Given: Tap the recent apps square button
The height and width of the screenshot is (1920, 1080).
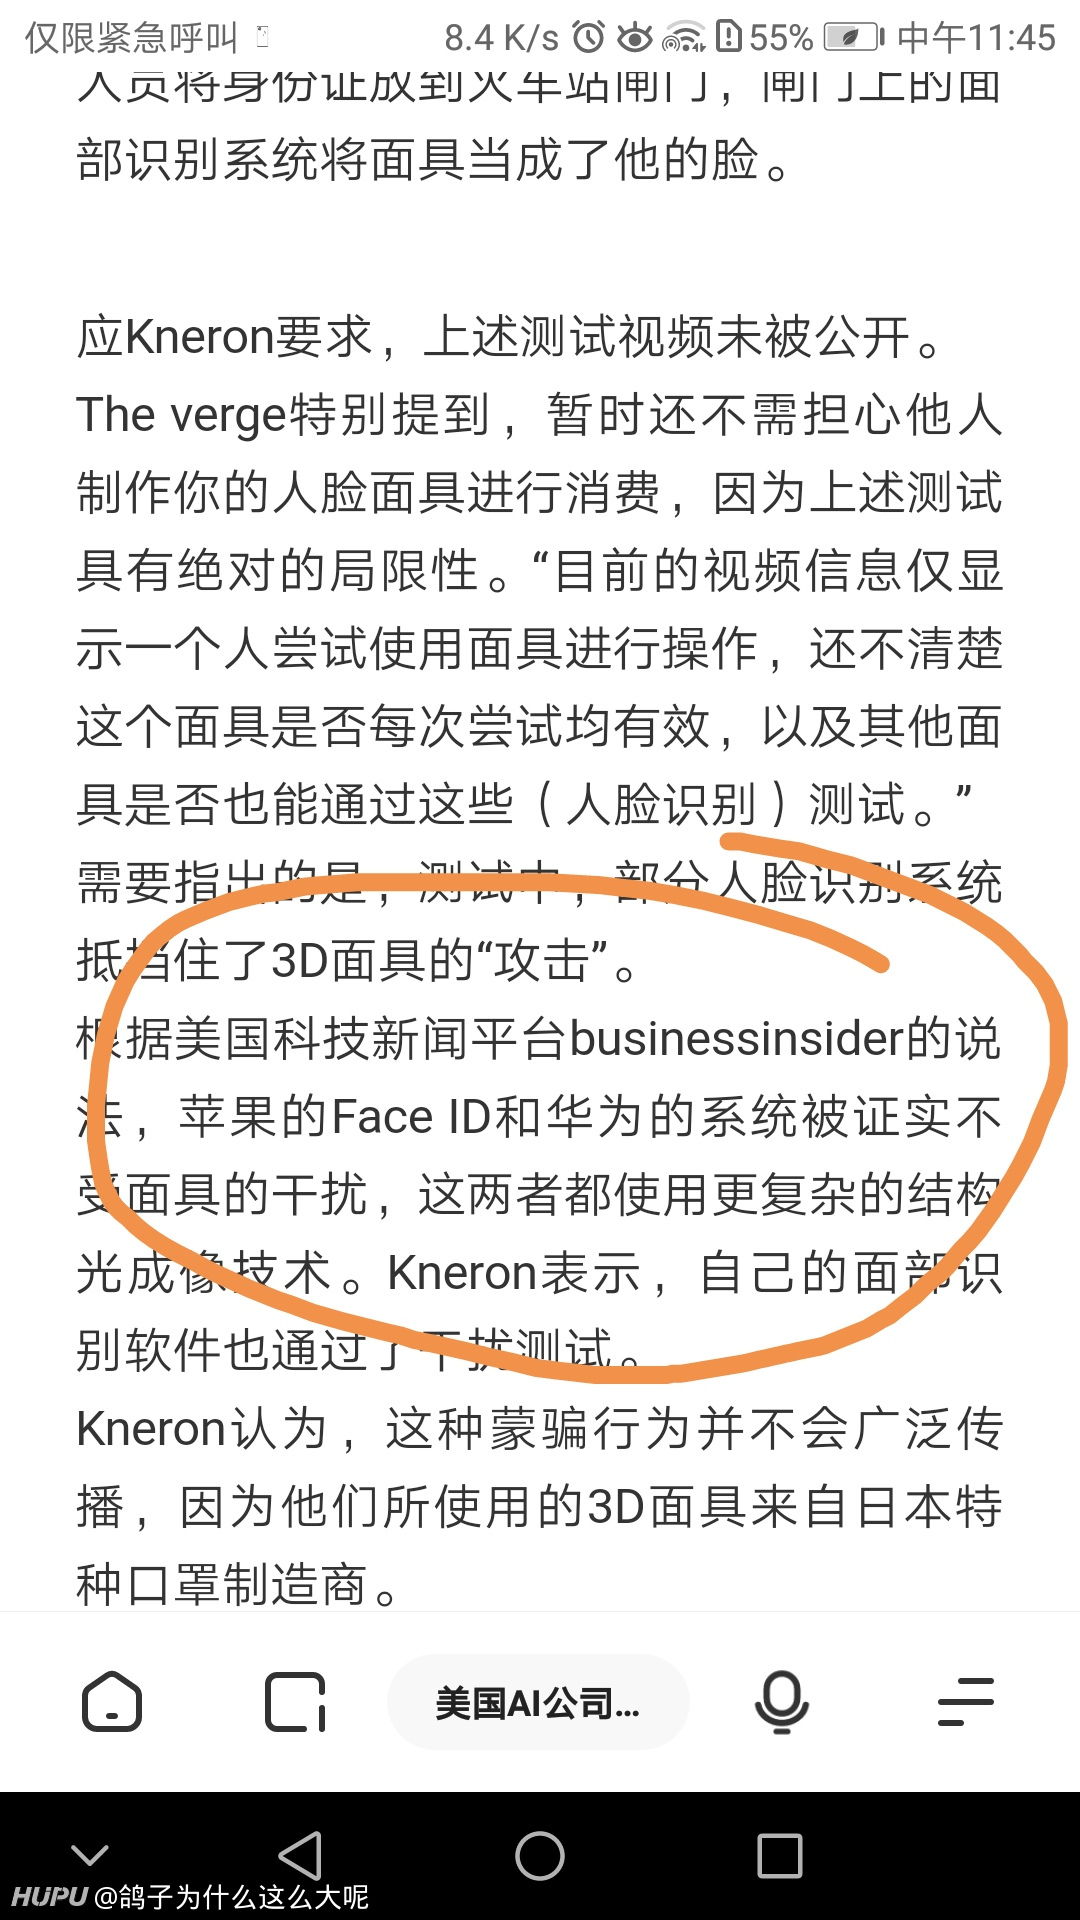Looking at the screenshot, I should [x=780, y=1856].
